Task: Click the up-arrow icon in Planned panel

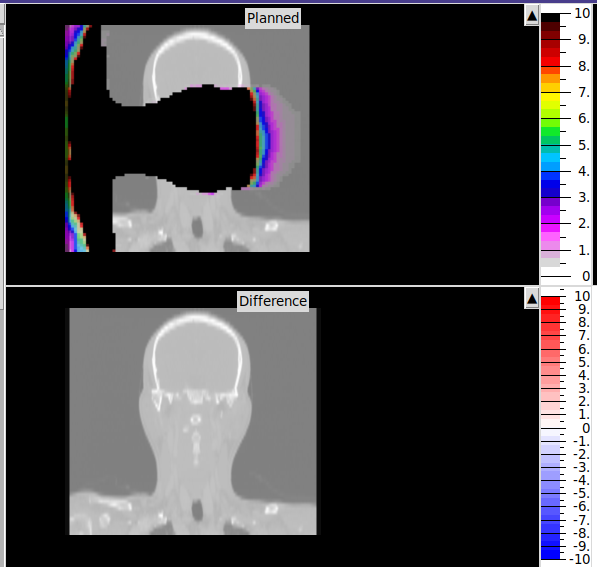Action: point(532,16)
